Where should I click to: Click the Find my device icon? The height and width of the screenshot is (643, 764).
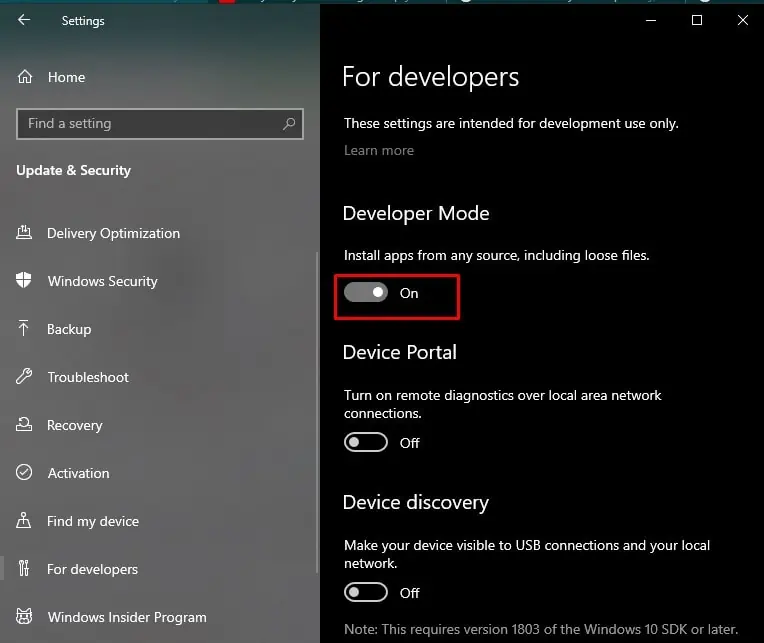point(23,521)
